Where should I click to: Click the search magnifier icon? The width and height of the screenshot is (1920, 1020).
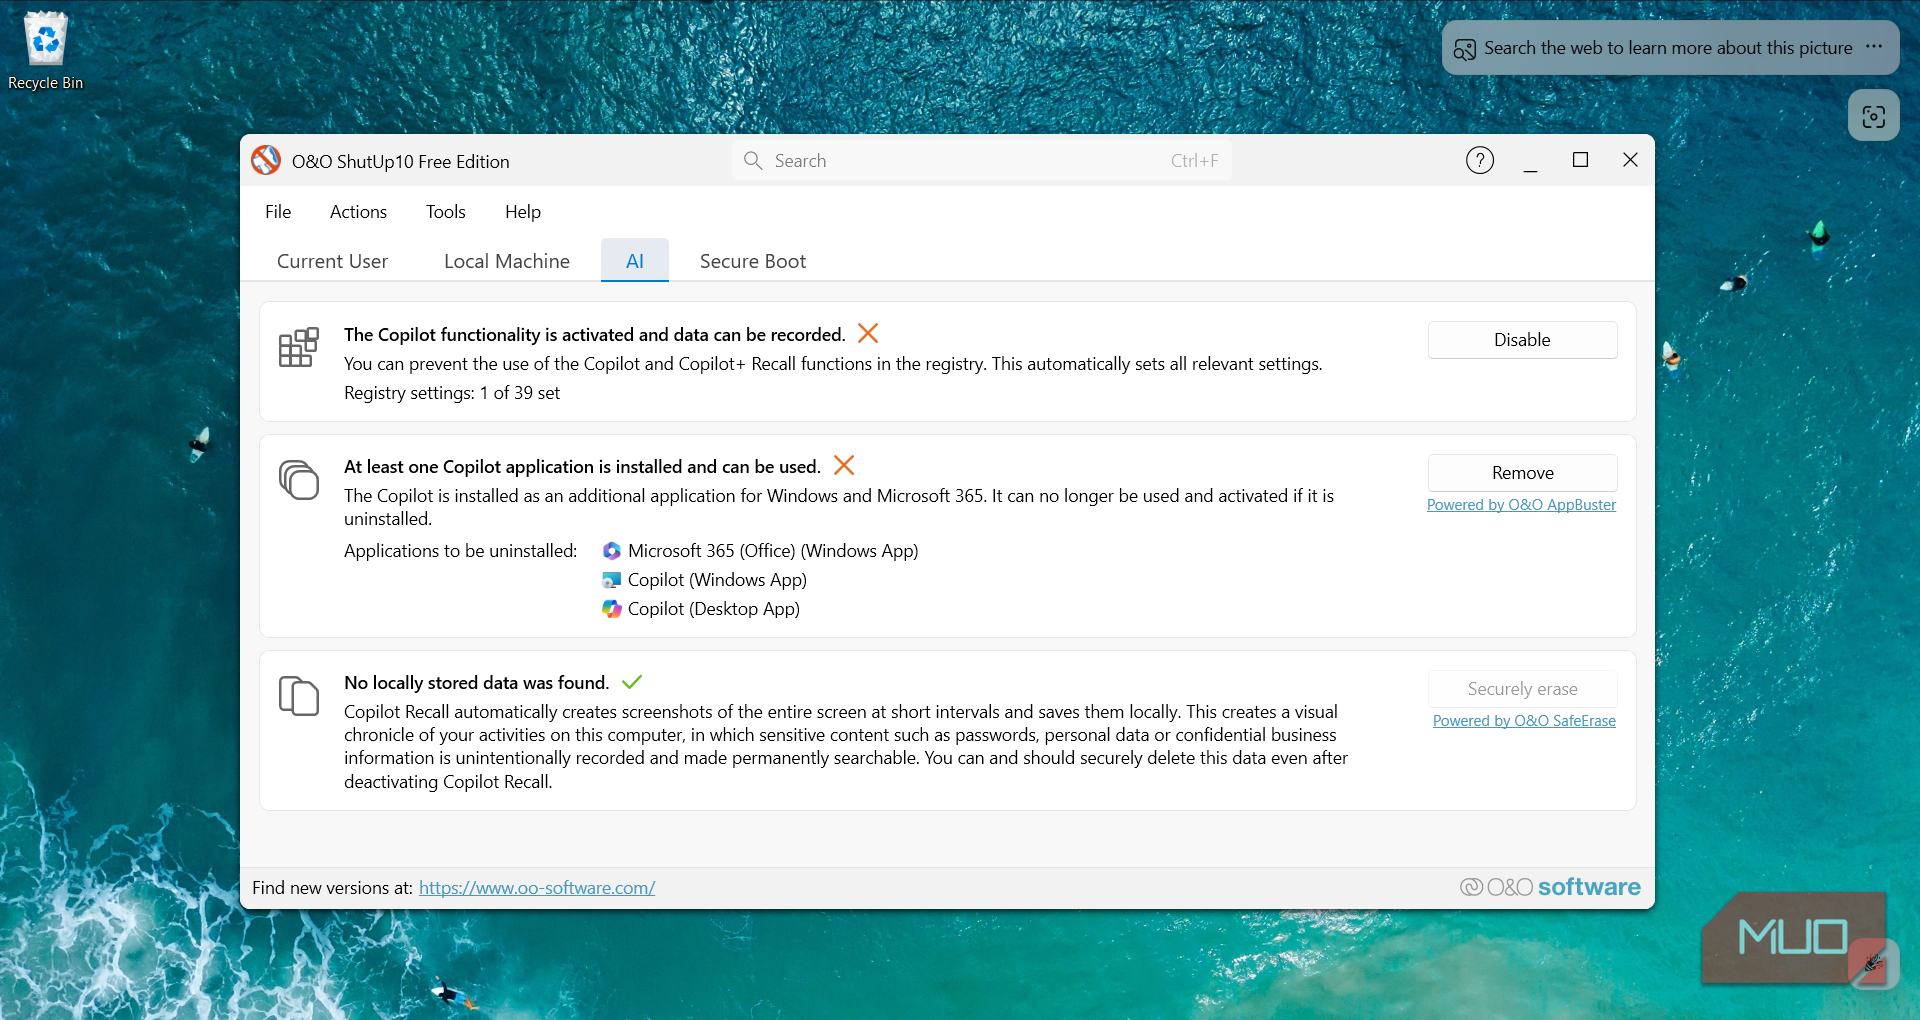coord(753,160)
